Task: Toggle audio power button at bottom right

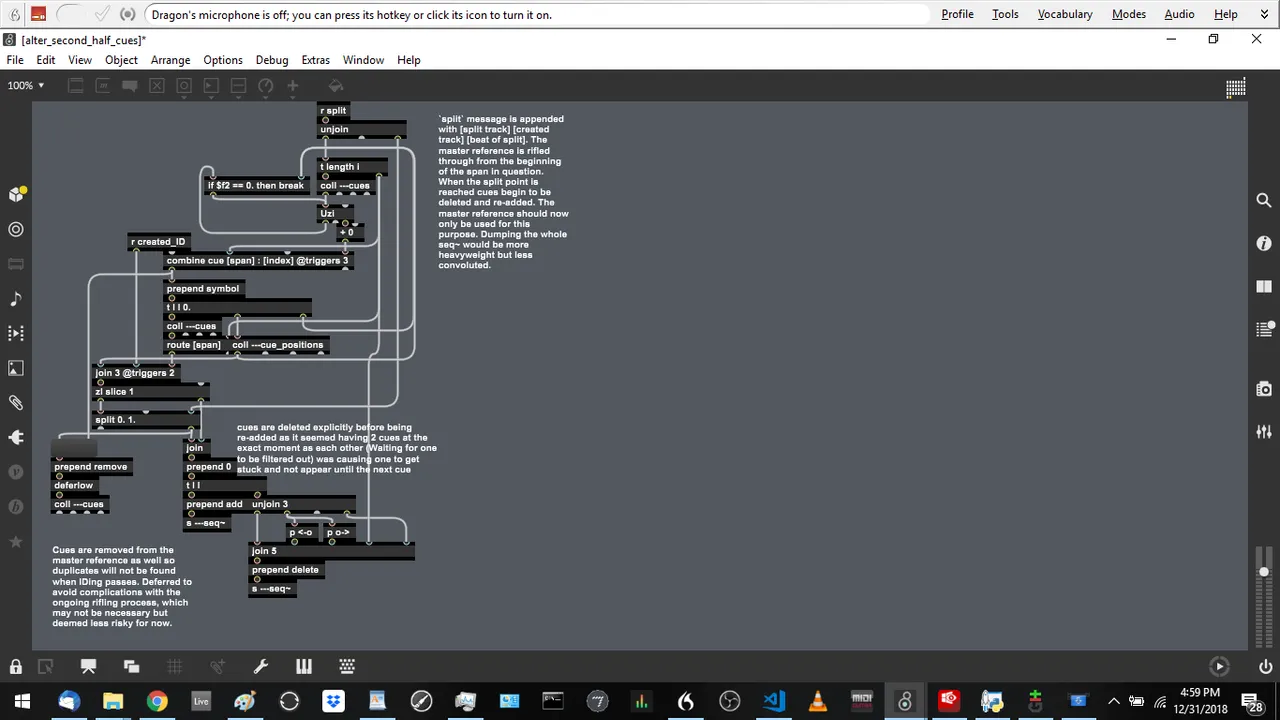Action: coord(1264,667)
